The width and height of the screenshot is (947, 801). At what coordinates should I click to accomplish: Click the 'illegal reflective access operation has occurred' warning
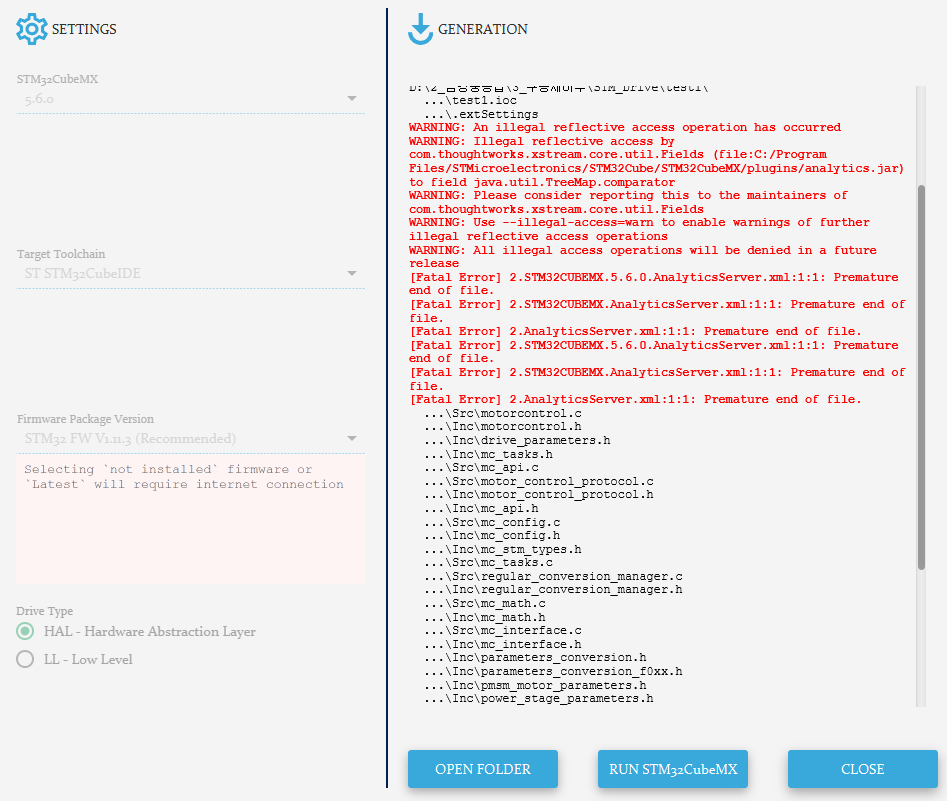[624, 127]
